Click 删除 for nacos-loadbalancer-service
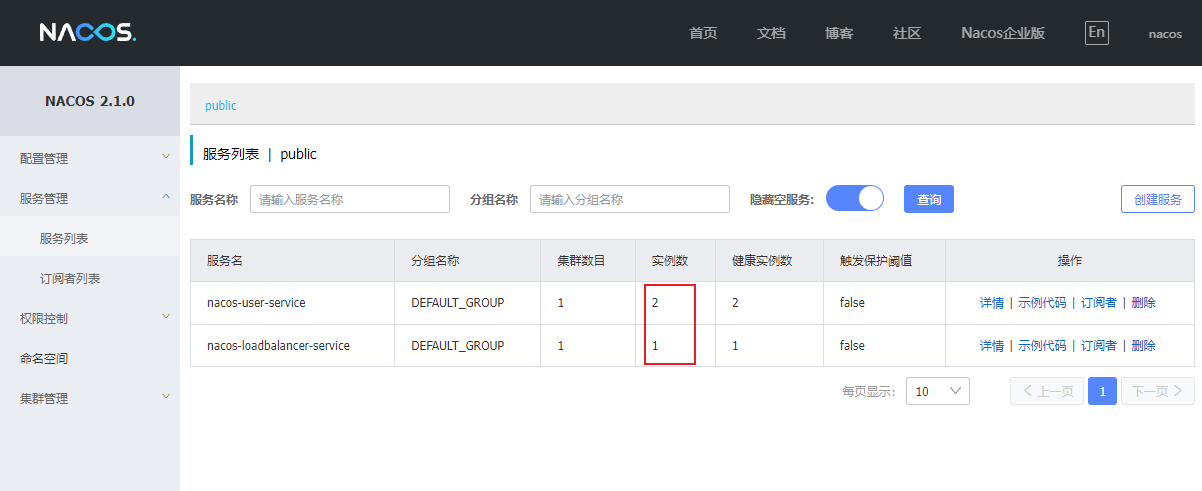 point(1143,346)
